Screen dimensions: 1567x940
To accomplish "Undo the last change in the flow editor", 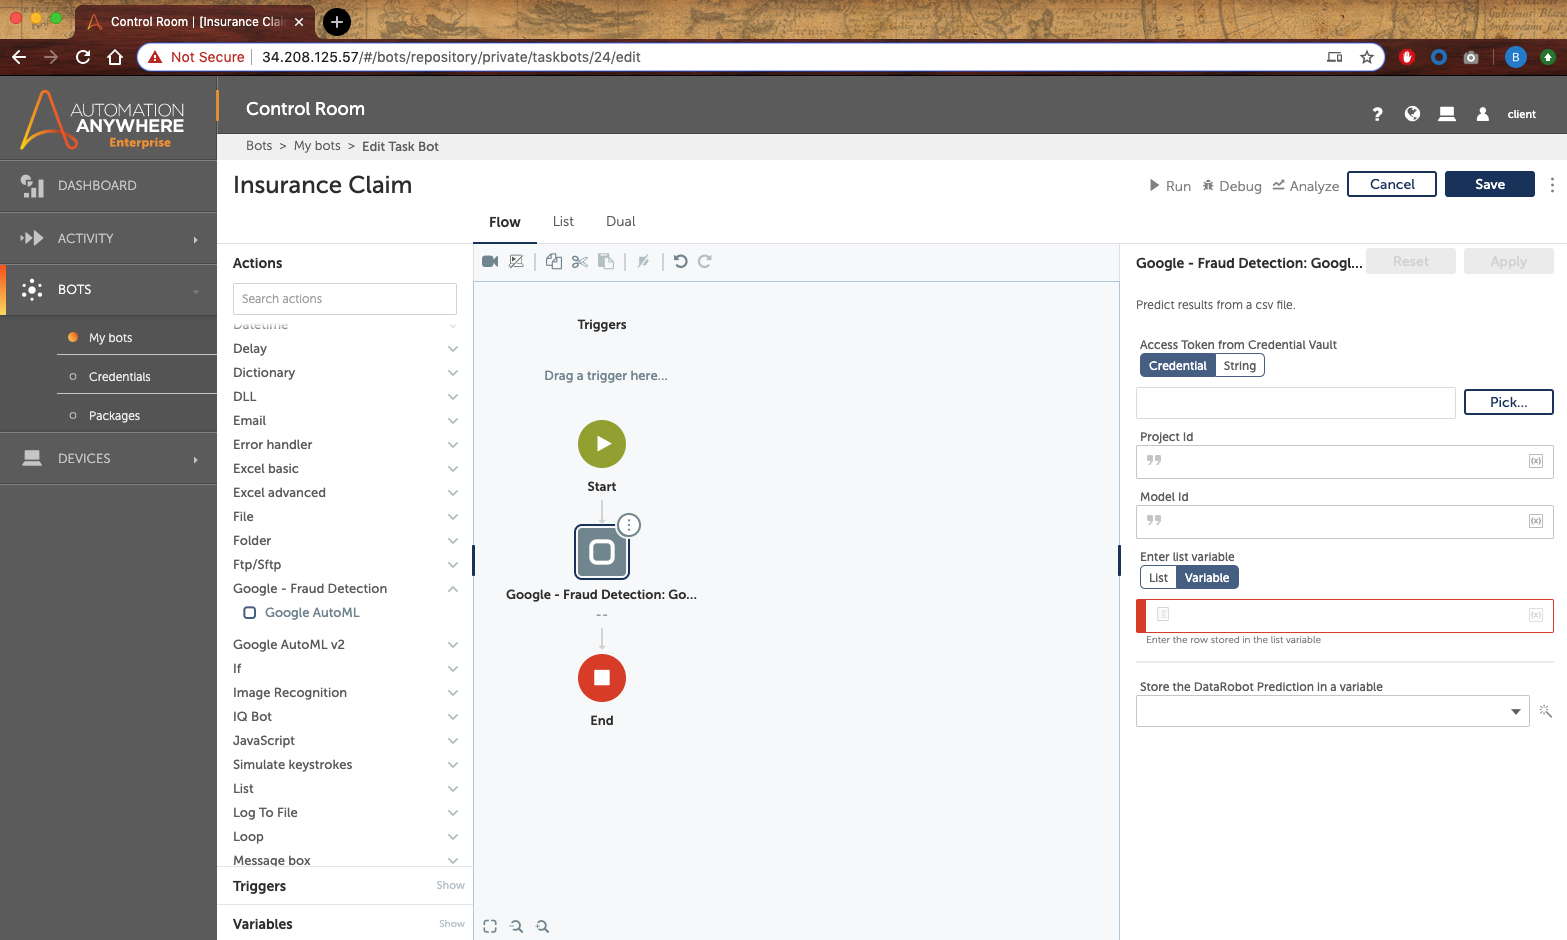I will click(x=681, y=261).
